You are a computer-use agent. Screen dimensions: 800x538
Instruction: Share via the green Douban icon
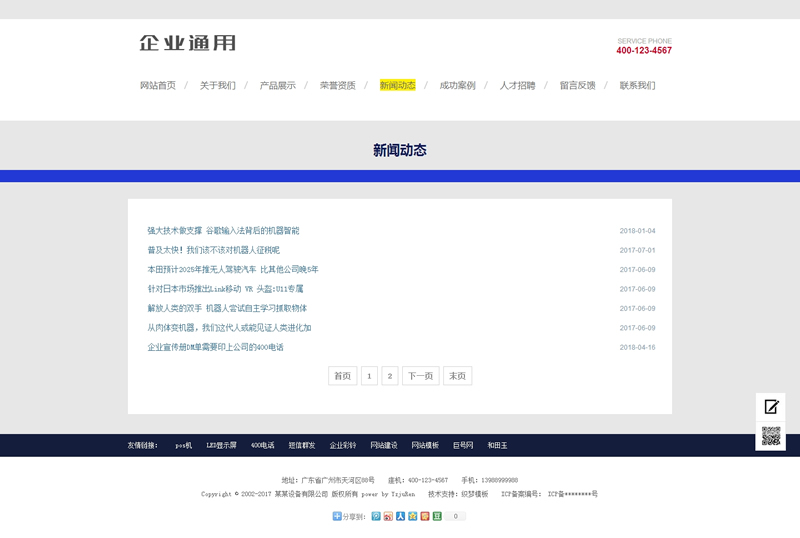(x=437, y=516)
